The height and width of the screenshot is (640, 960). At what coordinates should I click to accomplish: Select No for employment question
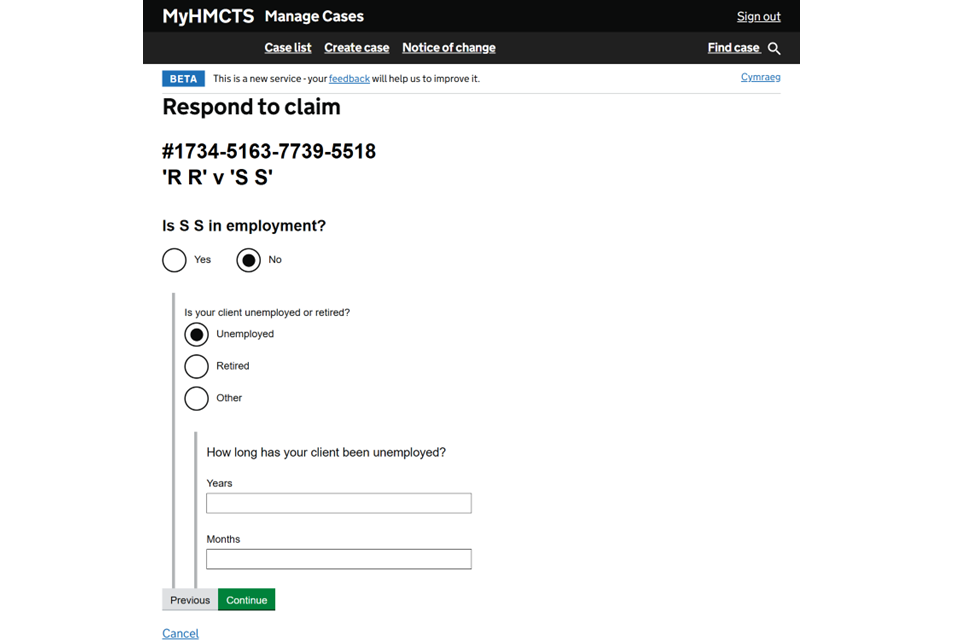(x=249, y=260)
